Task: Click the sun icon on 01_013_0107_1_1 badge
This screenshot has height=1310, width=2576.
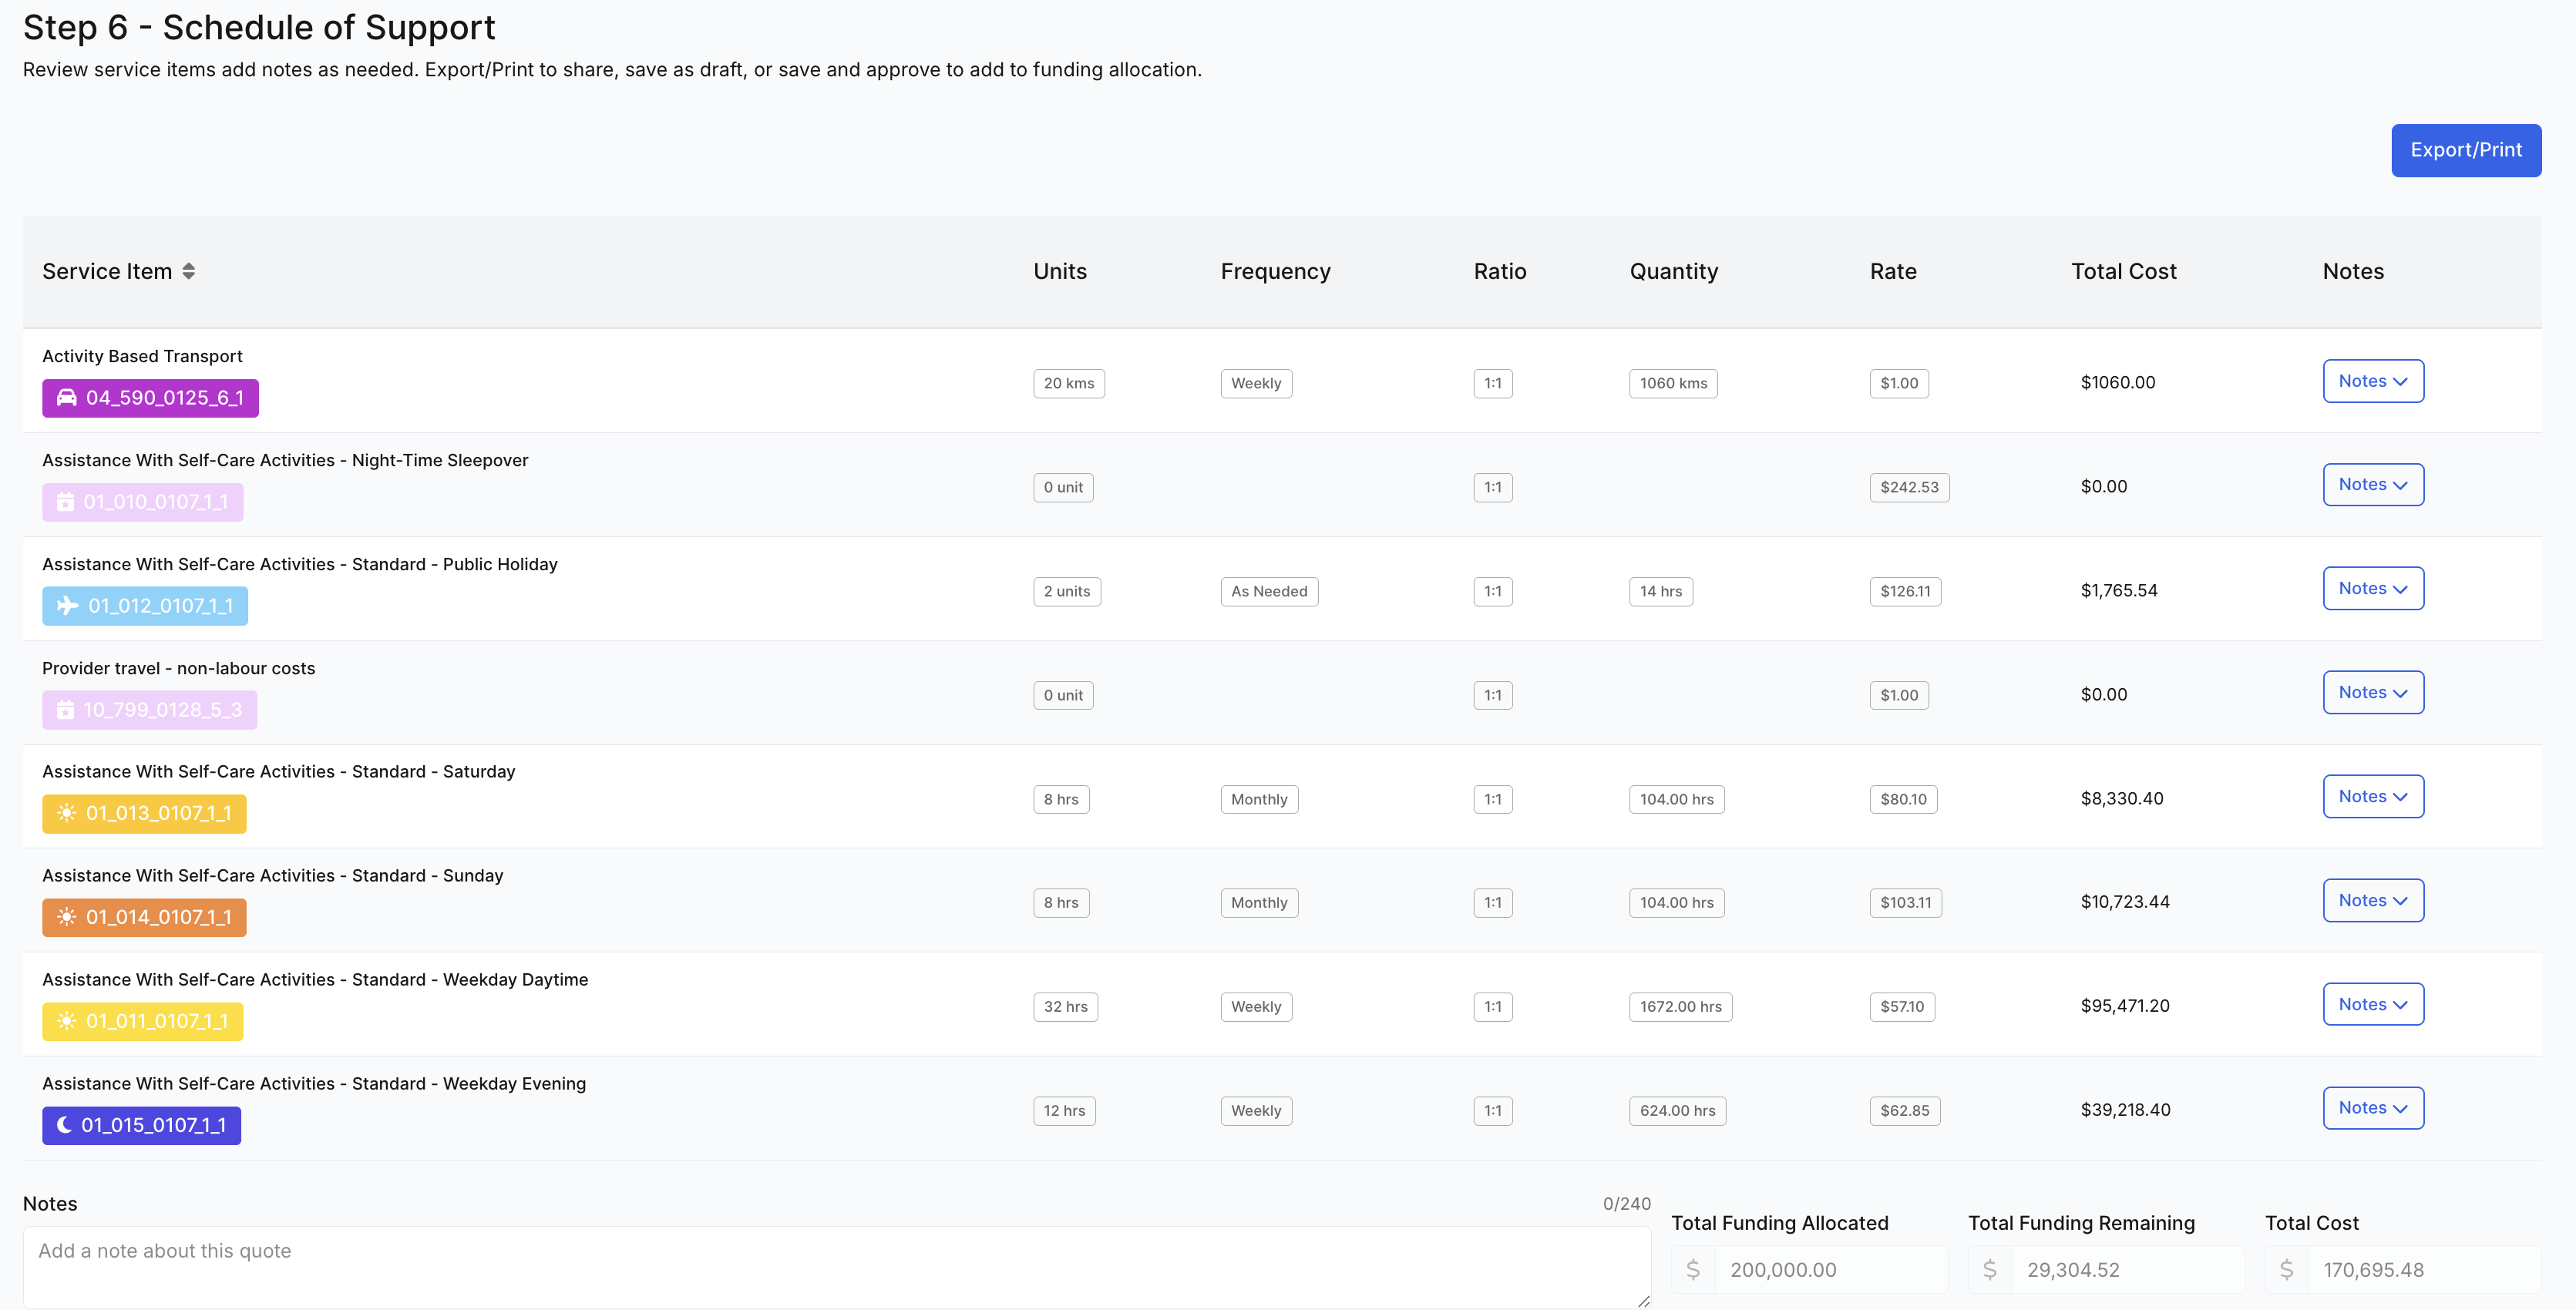Action: pos(66,813)
